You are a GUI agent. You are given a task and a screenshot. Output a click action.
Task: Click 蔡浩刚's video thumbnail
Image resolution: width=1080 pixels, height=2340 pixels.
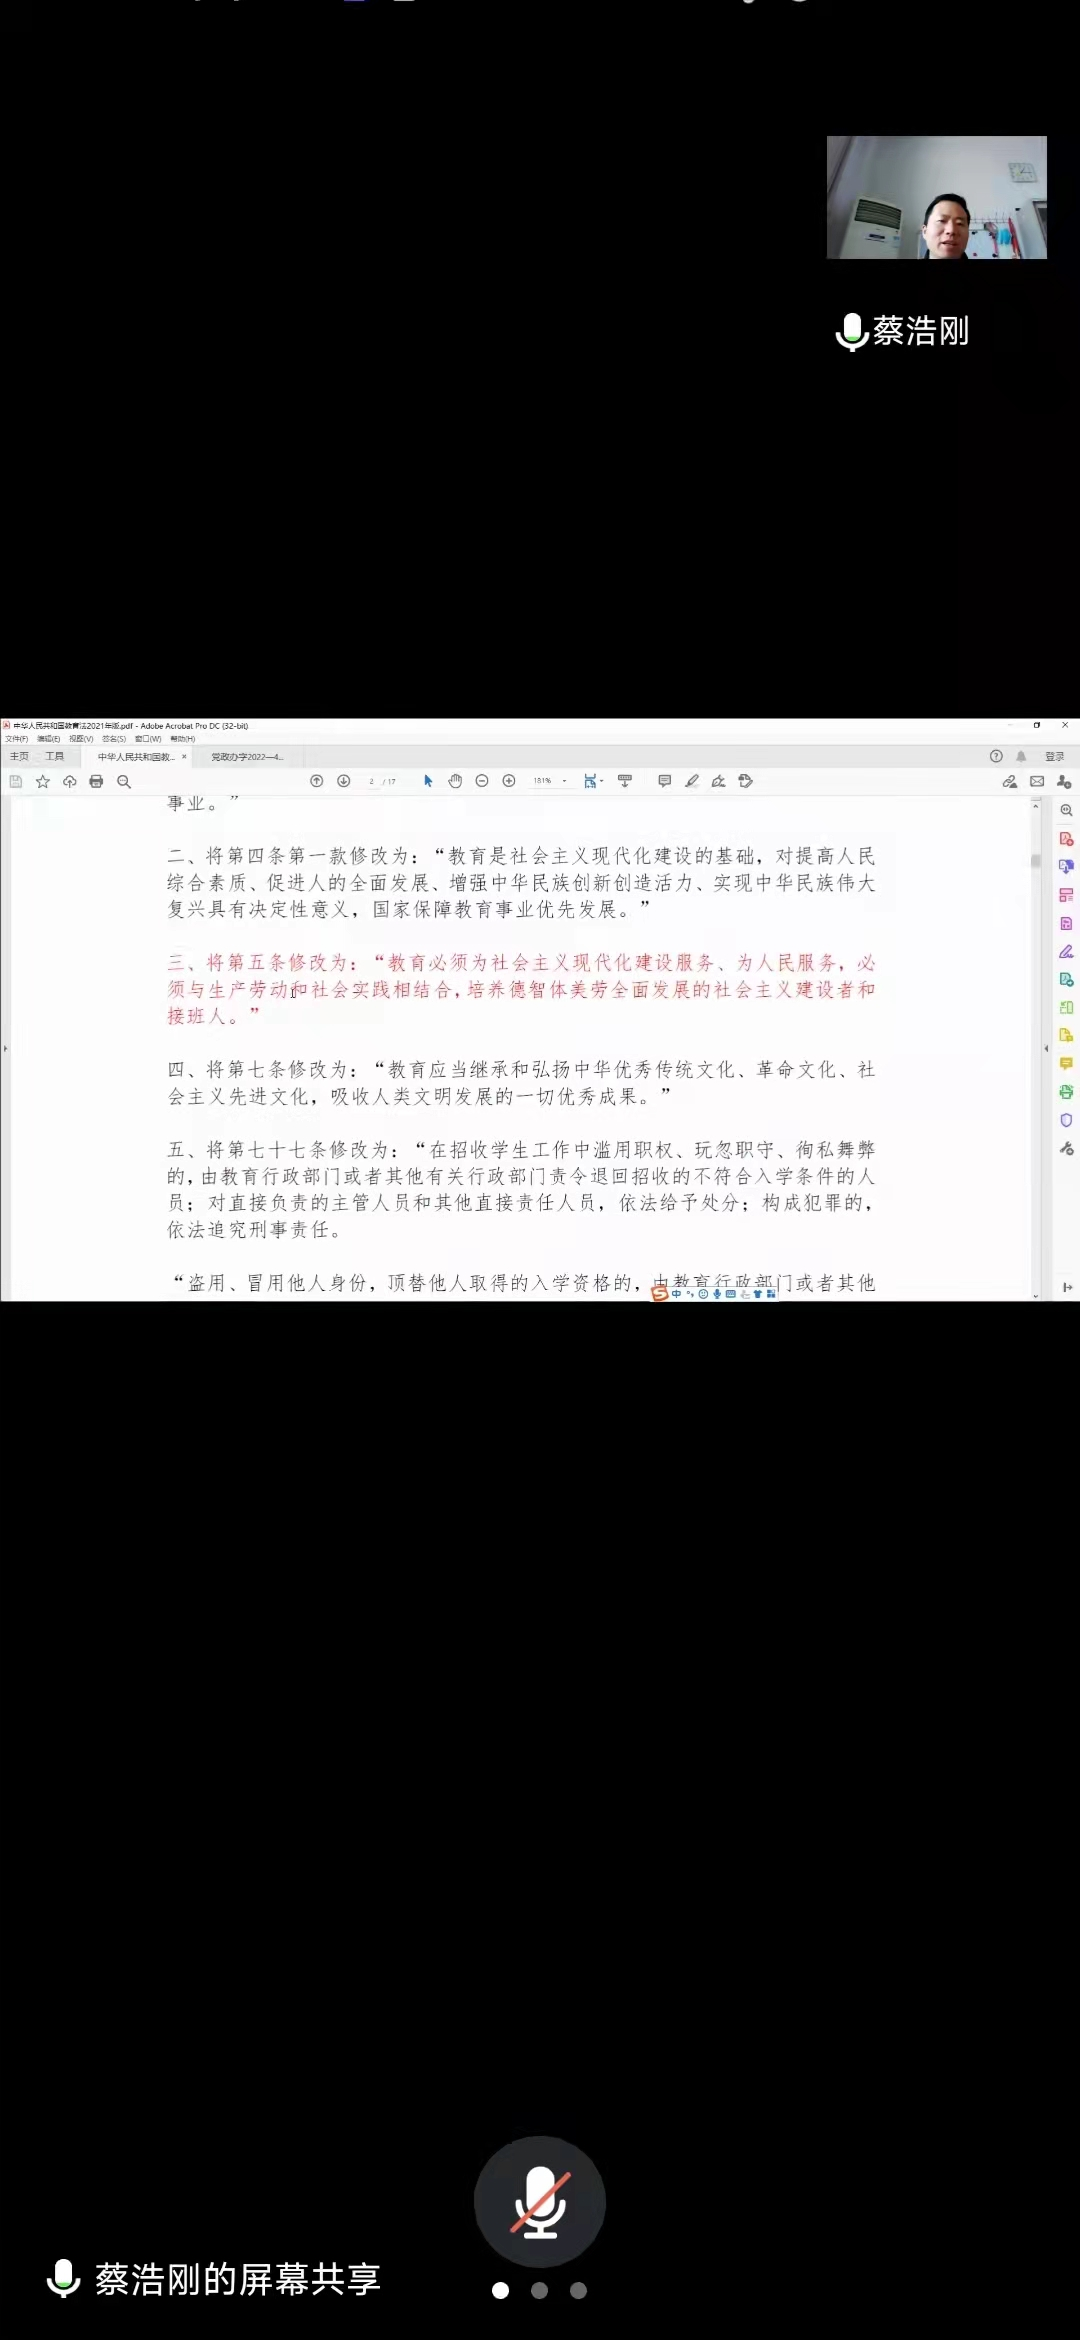(936, 198)
